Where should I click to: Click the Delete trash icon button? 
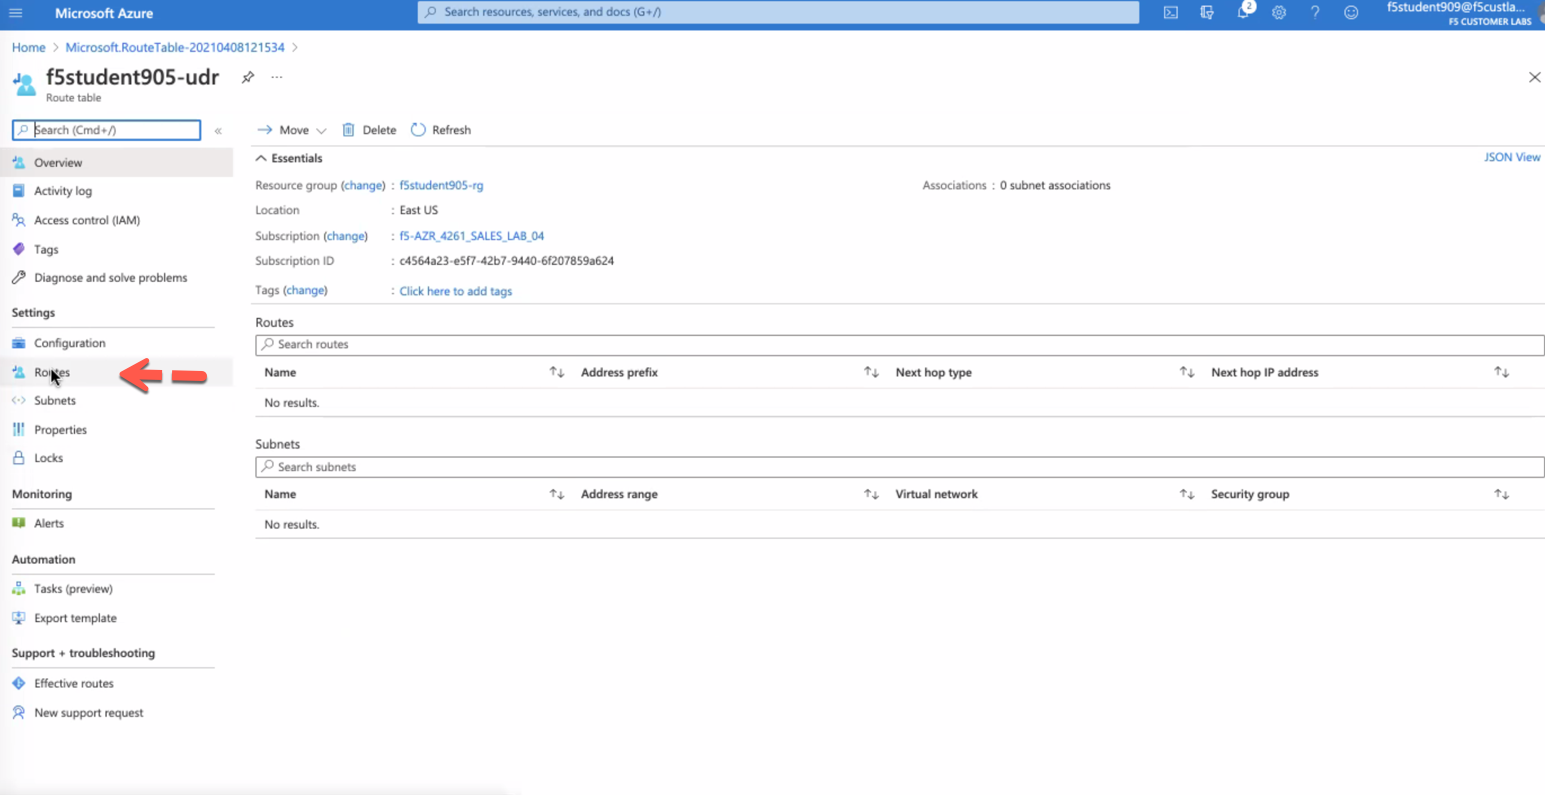click(369, 130)
